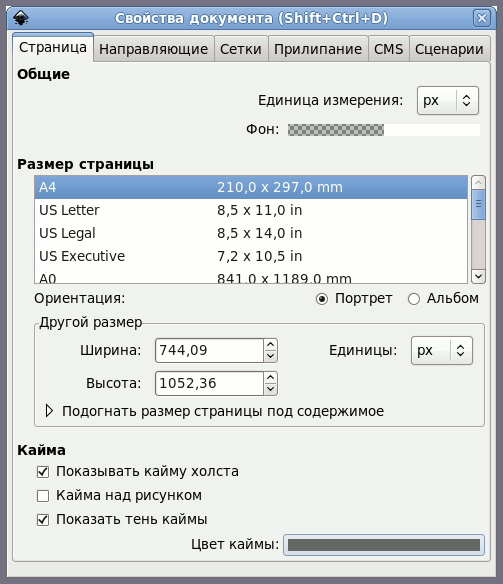Click the 210,0 x 297,0 mm dimensions text

(x=280, y=187)
